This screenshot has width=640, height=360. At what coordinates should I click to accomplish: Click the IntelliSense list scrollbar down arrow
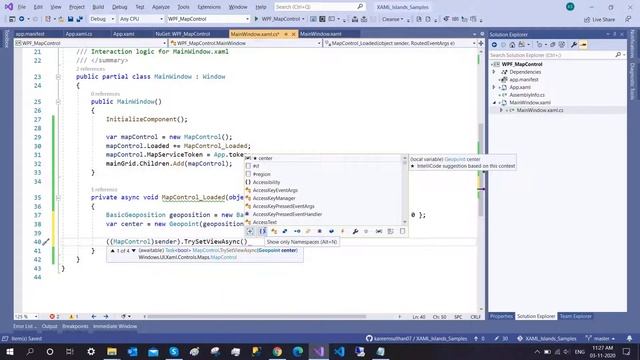[x=405, y=222]
